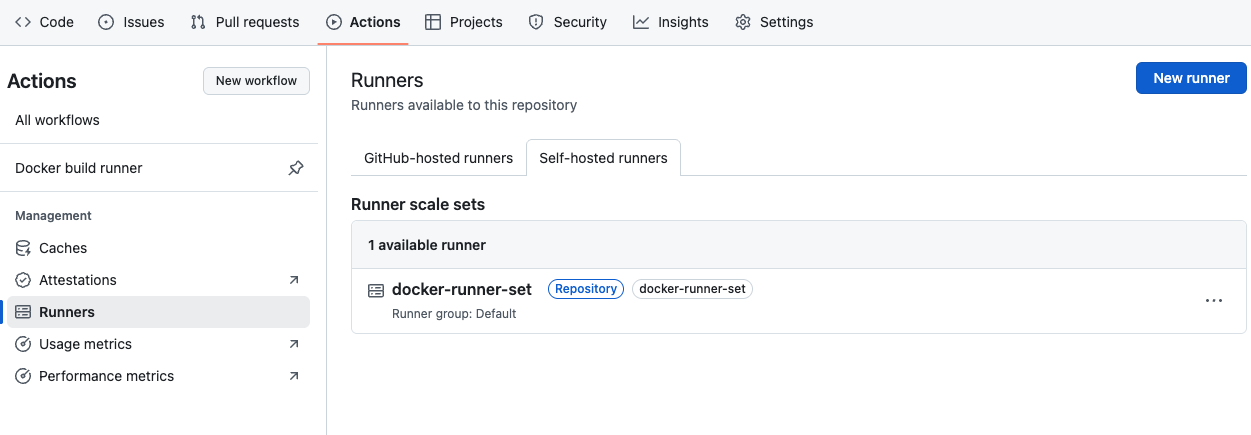Open the docker-runner-set runner link
Screen dimensions: 1251x435
pyautogui.click(x=461, y=289)
